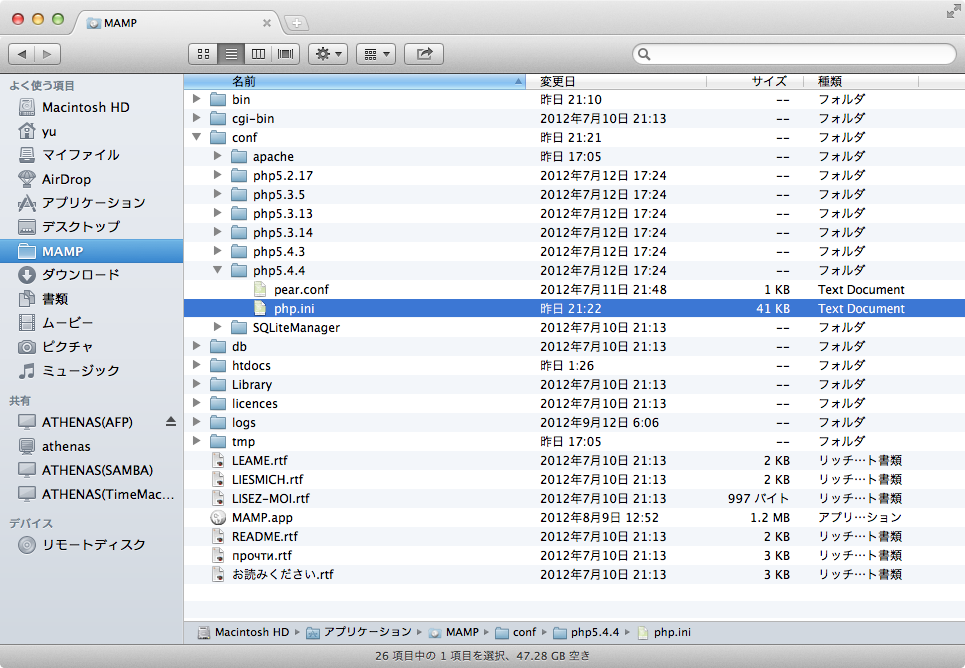The image size is (965, 668).
Task: Open Macintosh HD in the sidebar
Action: [92, 107]
